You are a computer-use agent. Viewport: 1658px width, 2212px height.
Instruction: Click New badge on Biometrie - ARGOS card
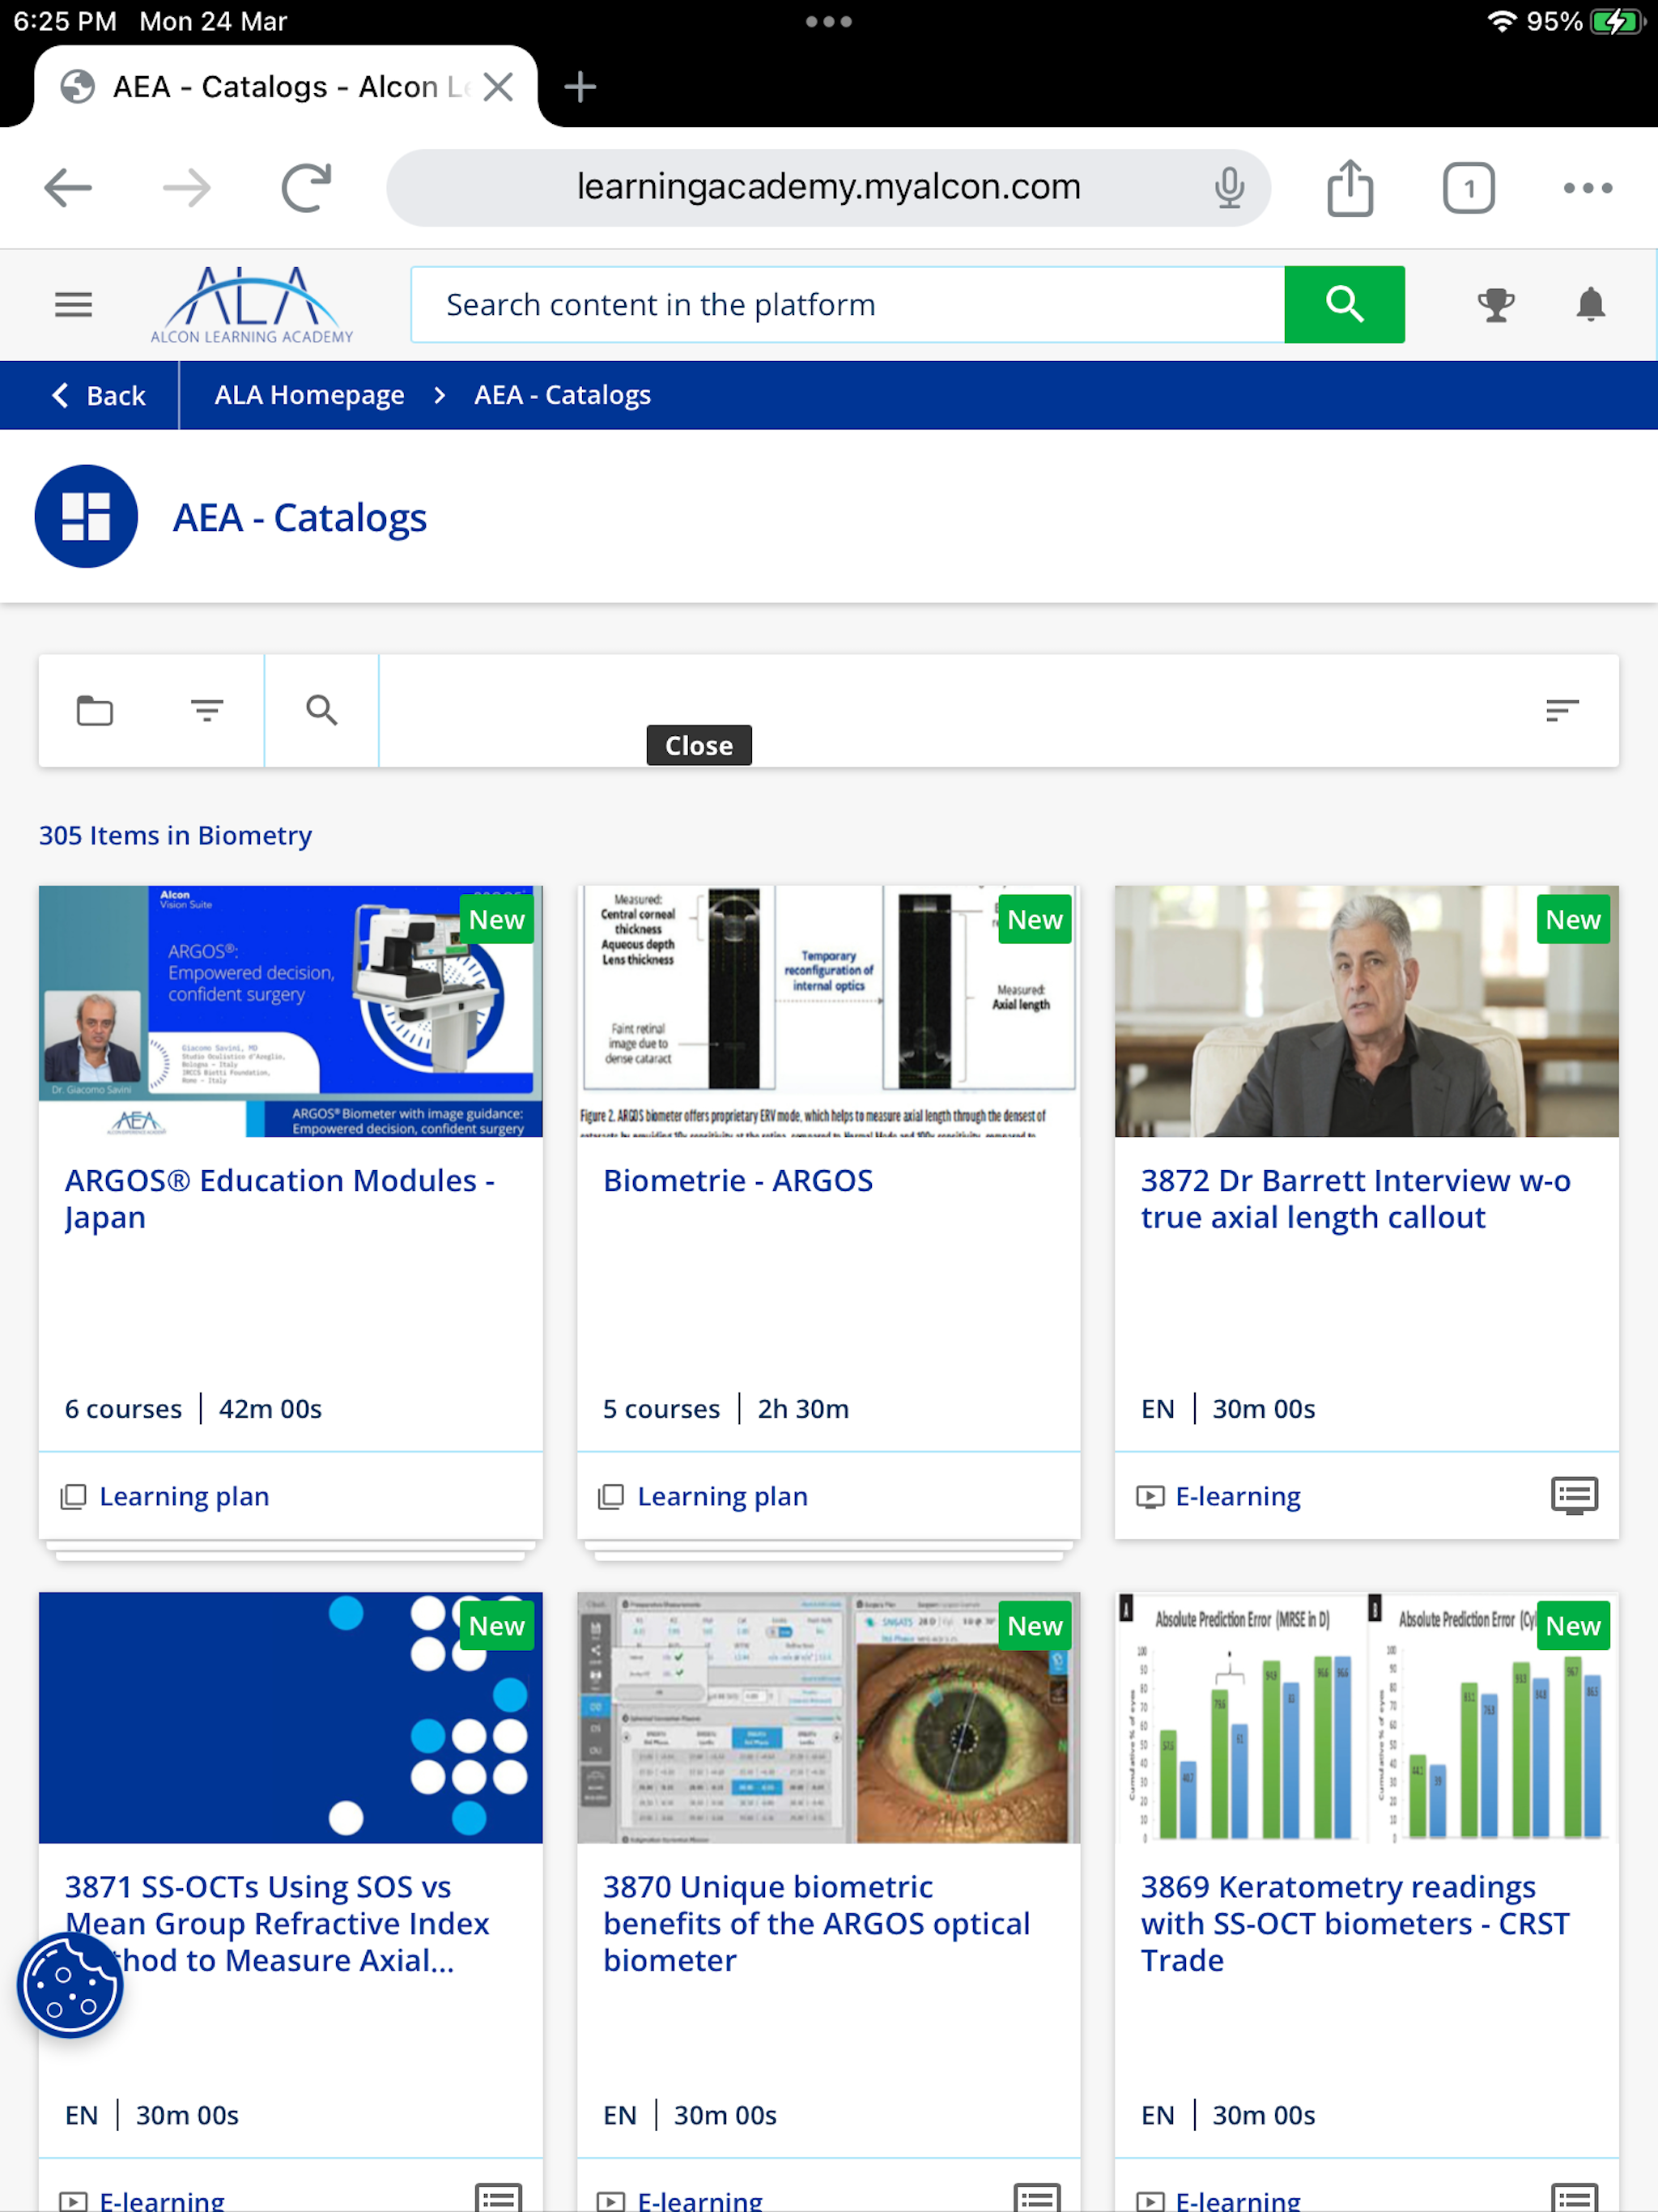coord(1034,919)
